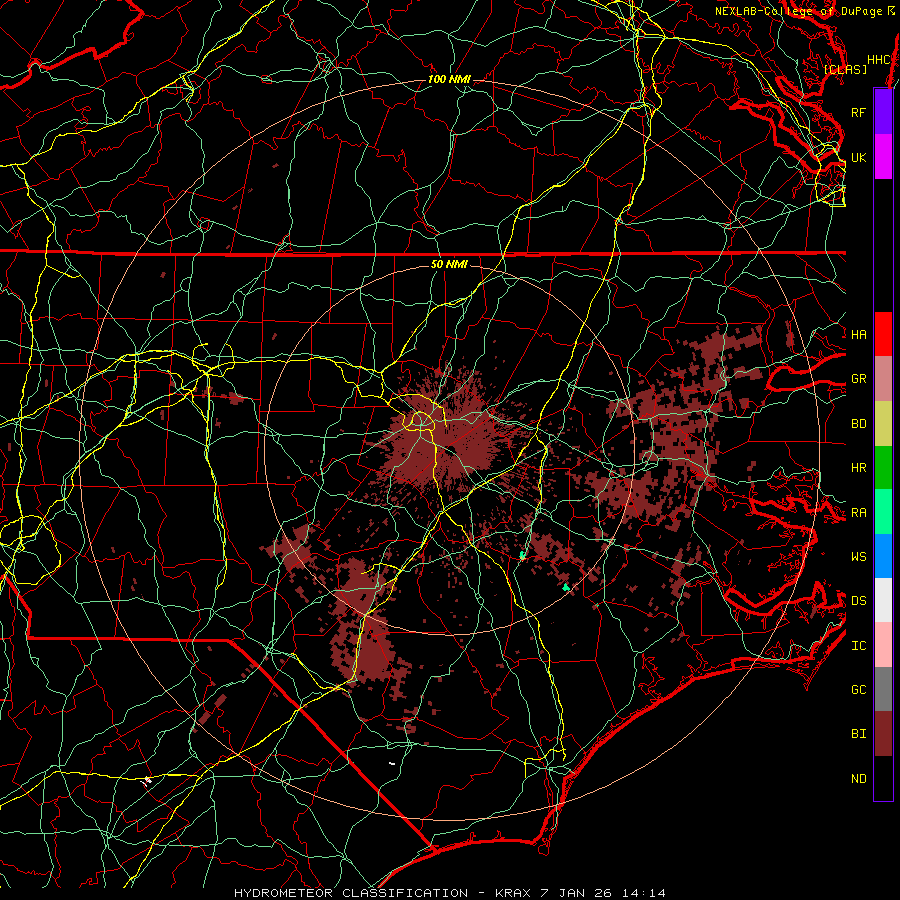Click the 'WS' legend label
Screen dimensions: 900x900
[x=858, y=557]
